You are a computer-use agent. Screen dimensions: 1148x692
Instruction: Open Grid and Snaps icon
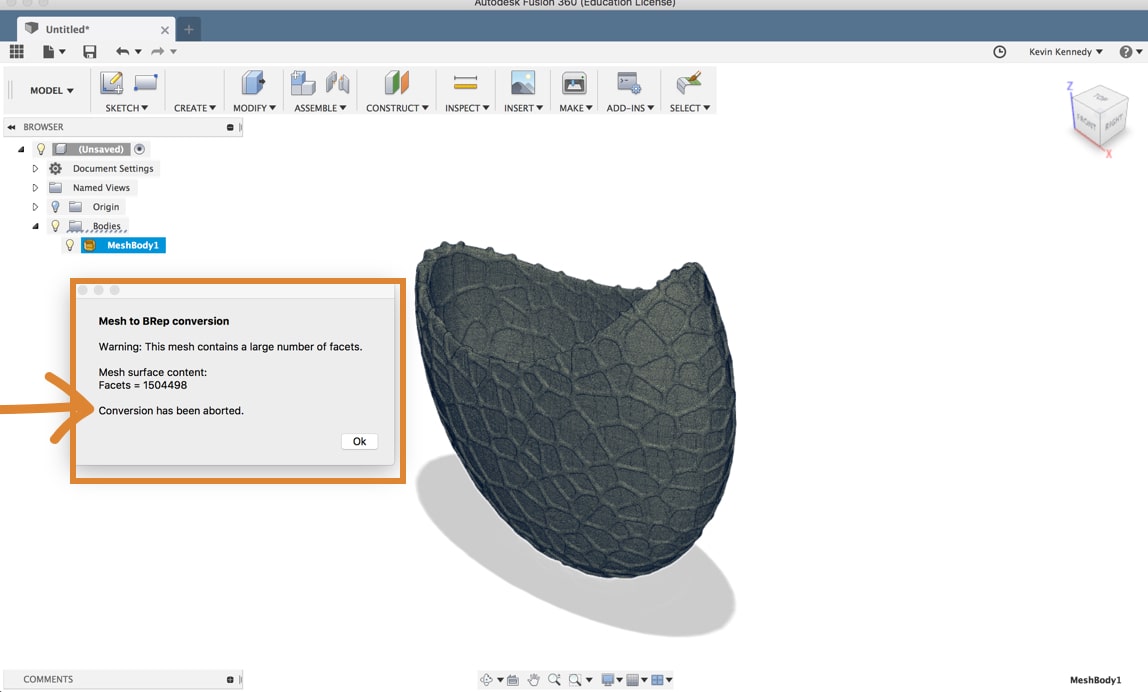pos(633,680)
